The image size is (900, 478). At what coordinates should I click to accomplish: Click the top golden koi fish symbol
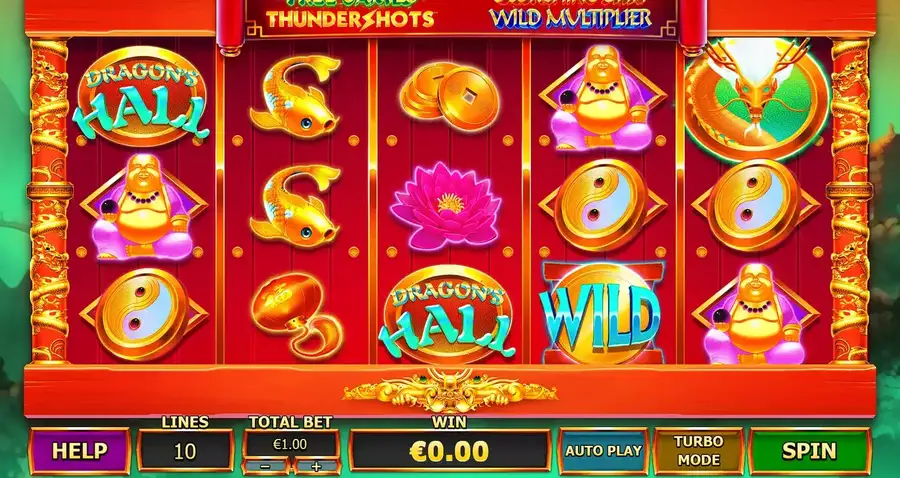click(x=295, y=95)
